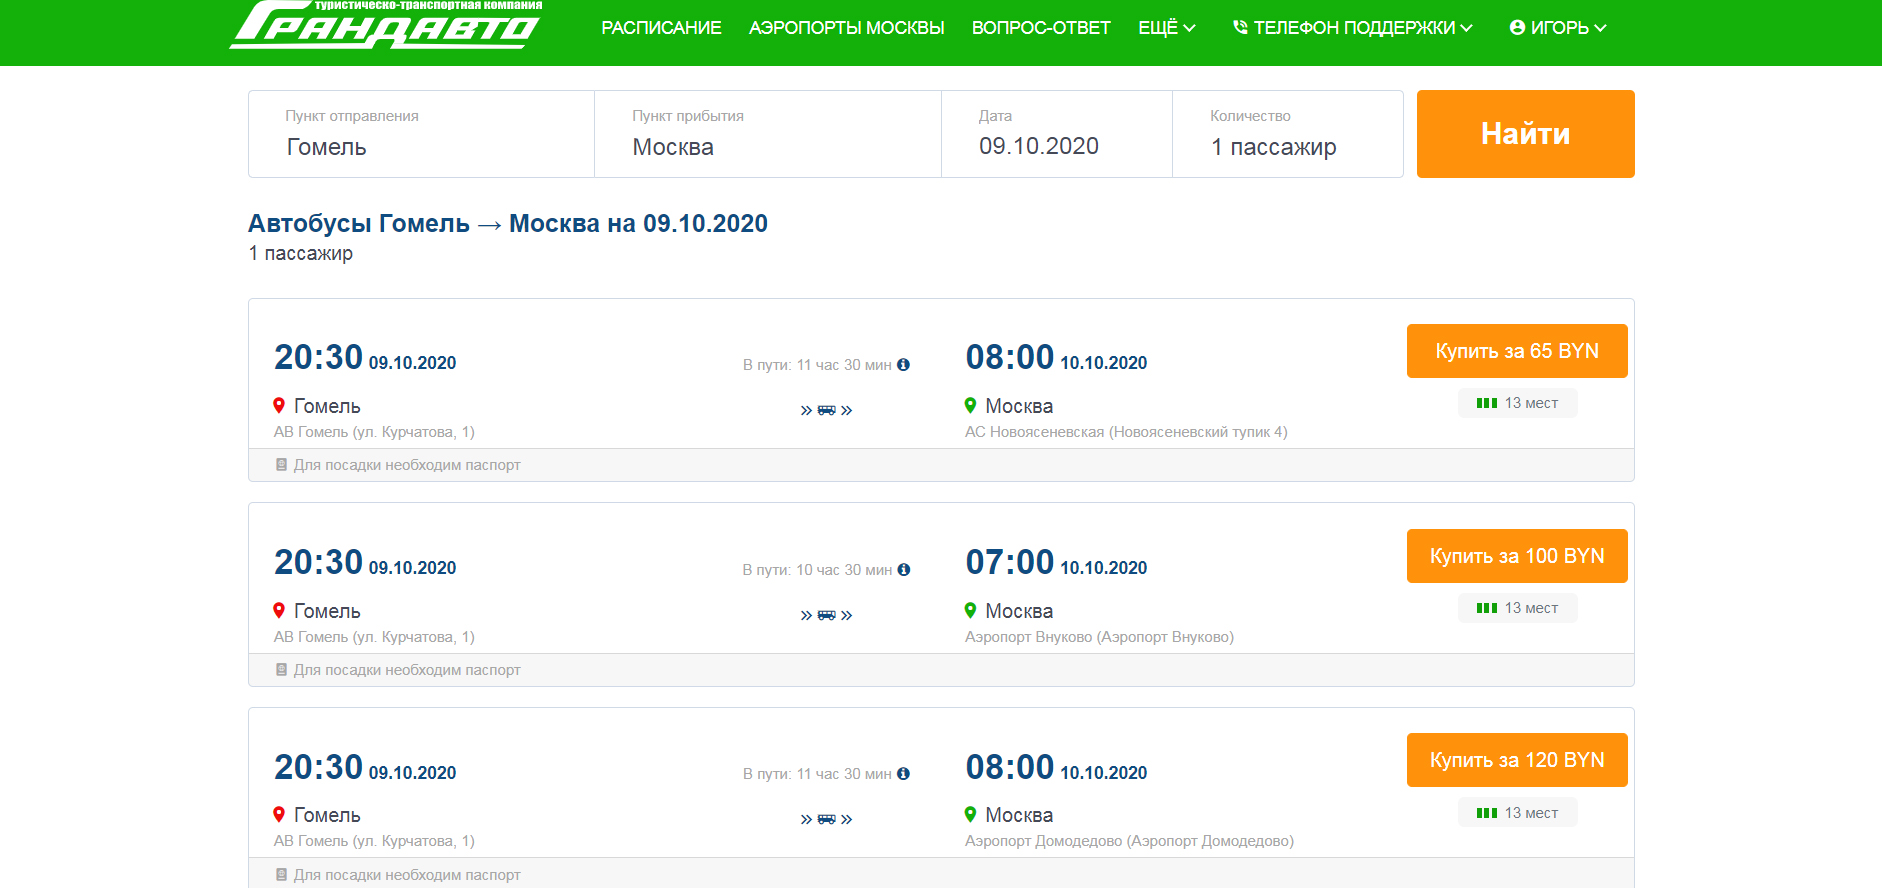Buy the 100 BYN Vnukovo ticket

click(1516, 556)
